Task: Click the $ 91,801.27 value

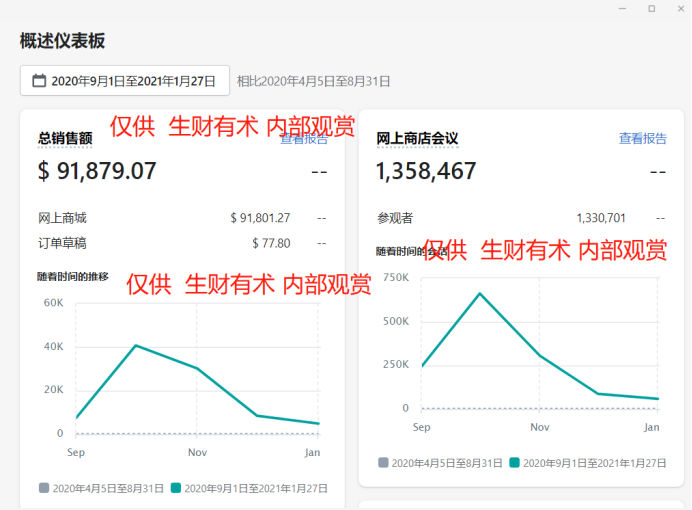Action: point(260,218)
